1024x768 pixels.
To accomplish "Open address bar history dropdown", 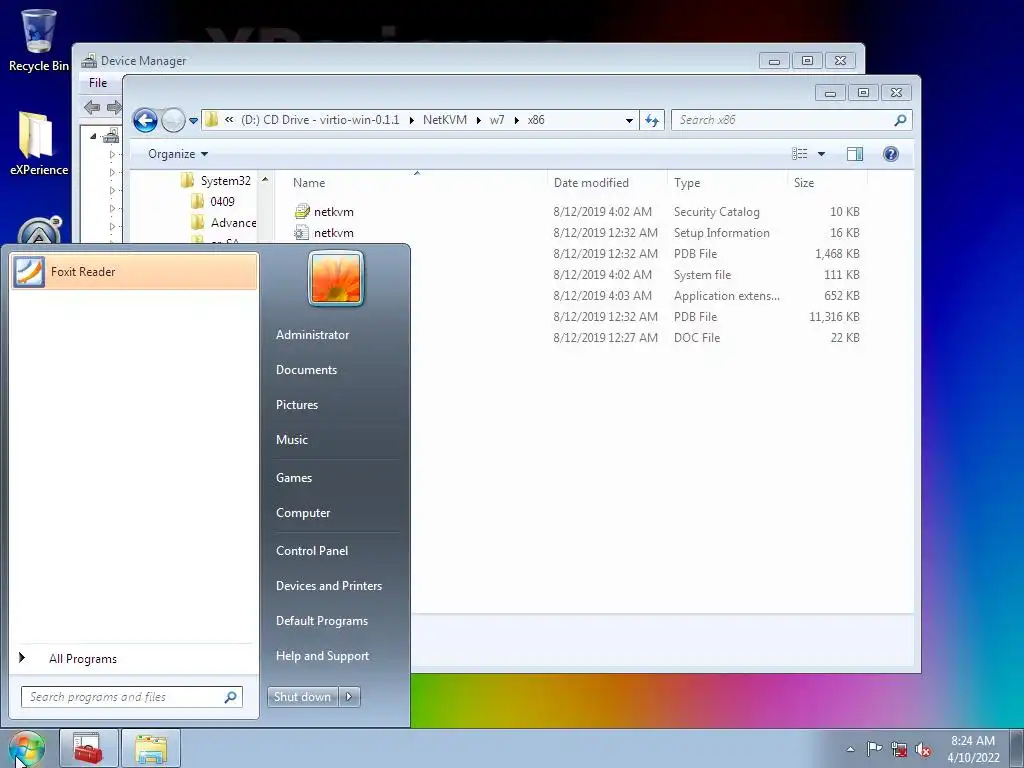I will (629, 120).
